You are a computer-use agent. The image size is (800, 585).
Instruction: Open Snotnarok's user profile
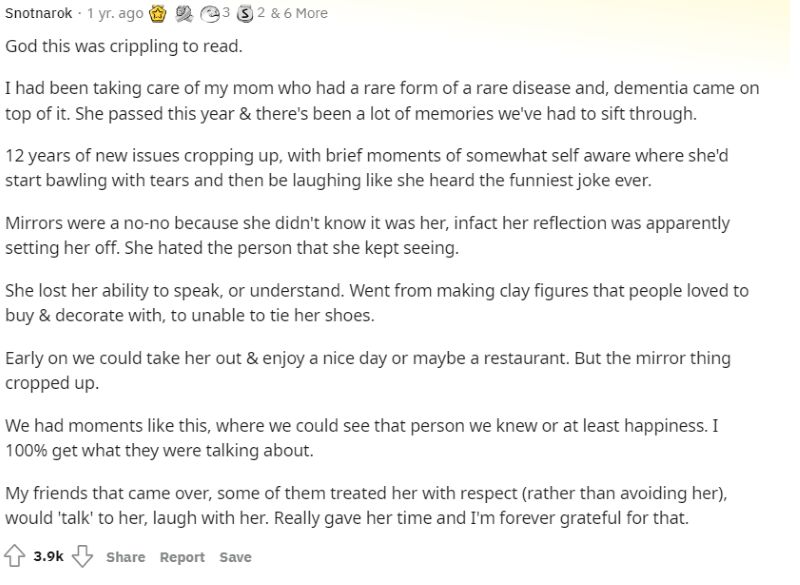(38, 13)
